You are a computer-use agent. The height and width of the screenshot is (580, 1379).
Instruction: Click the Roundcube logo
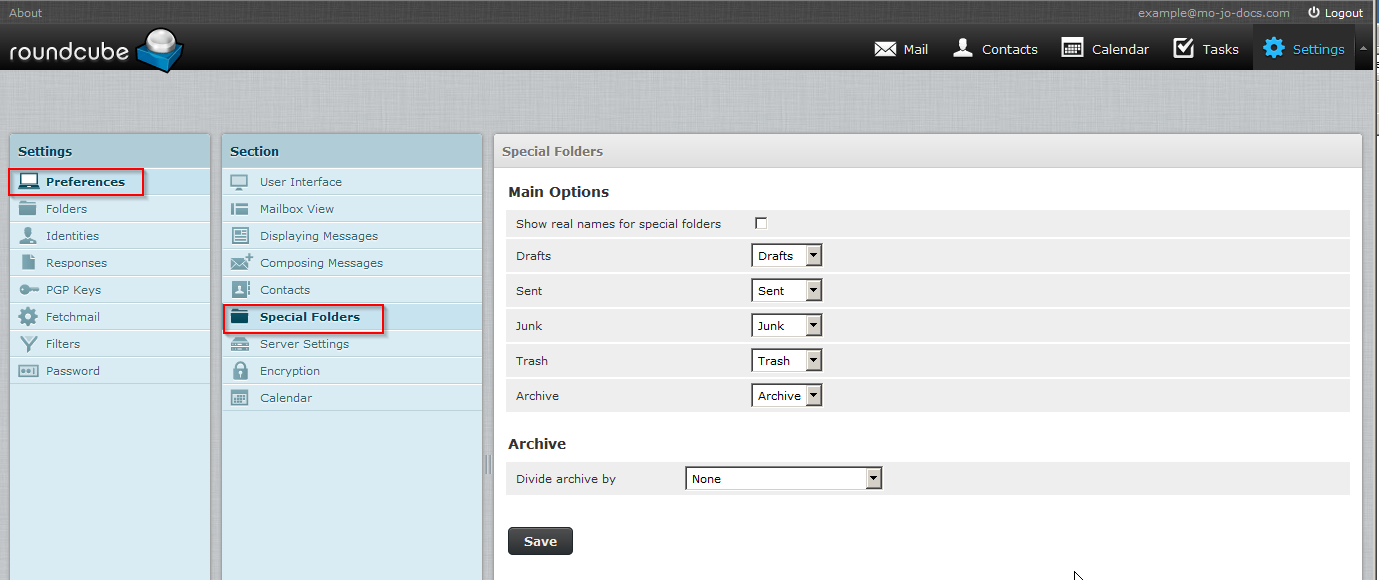96,50
